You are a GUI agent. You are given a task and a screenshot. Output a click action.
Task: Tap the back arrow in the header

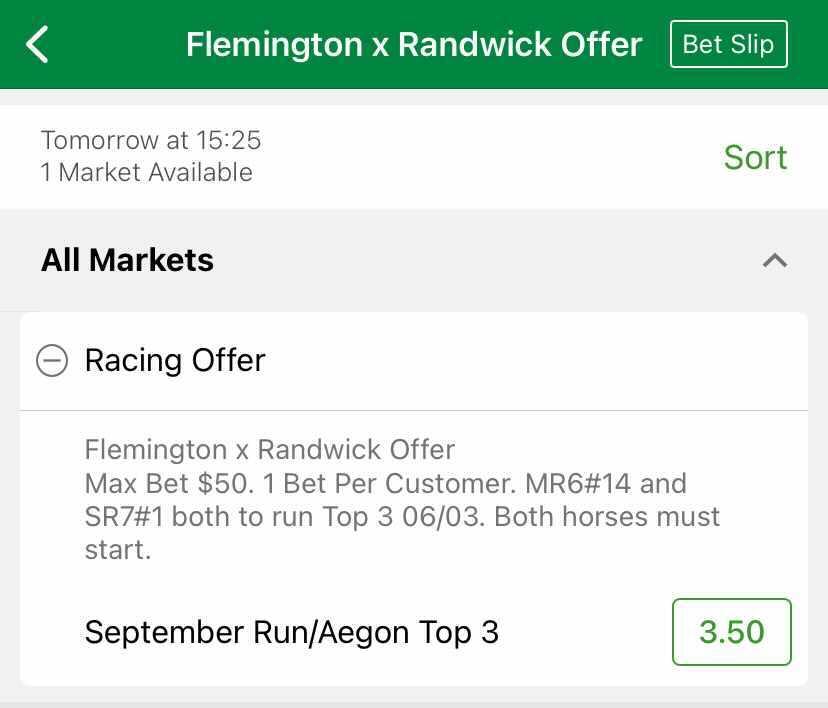click(x=38, y=45)
